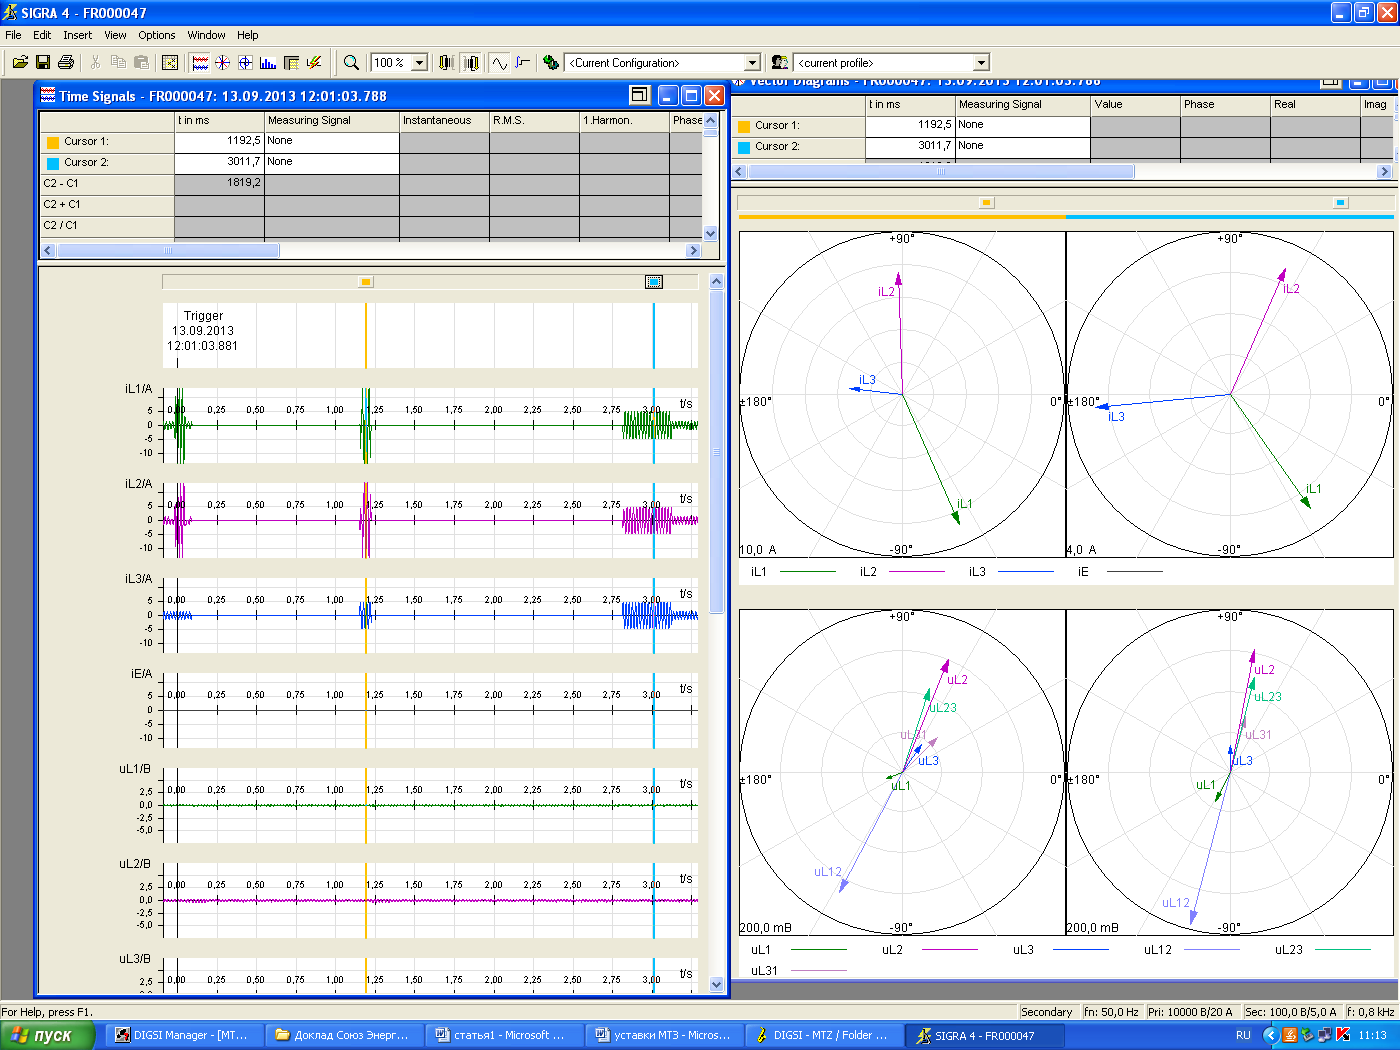Print using the printer toolbar icon

[x=66, y=63]
